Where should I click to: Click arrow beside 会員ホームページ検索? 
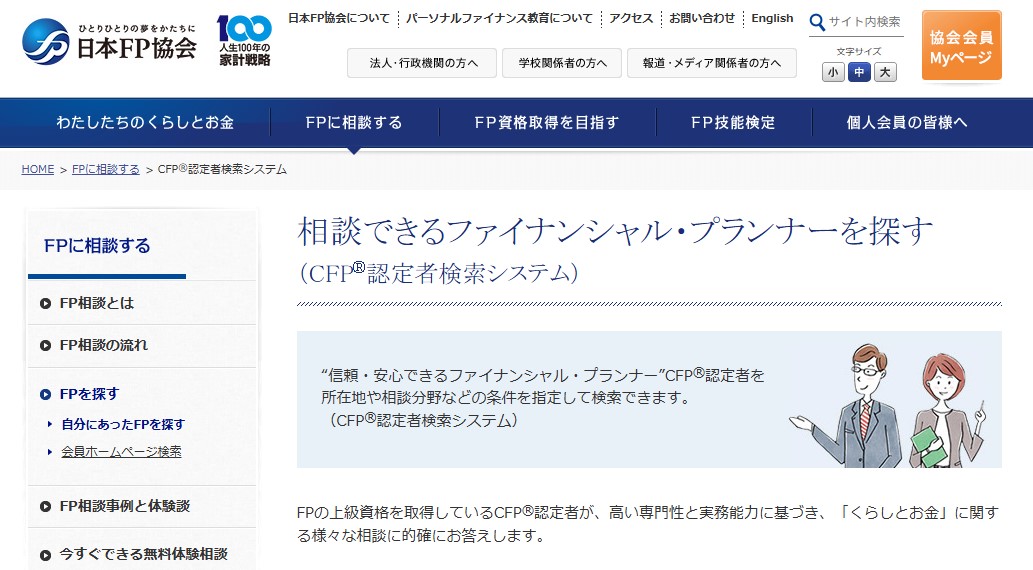[49, 452]
